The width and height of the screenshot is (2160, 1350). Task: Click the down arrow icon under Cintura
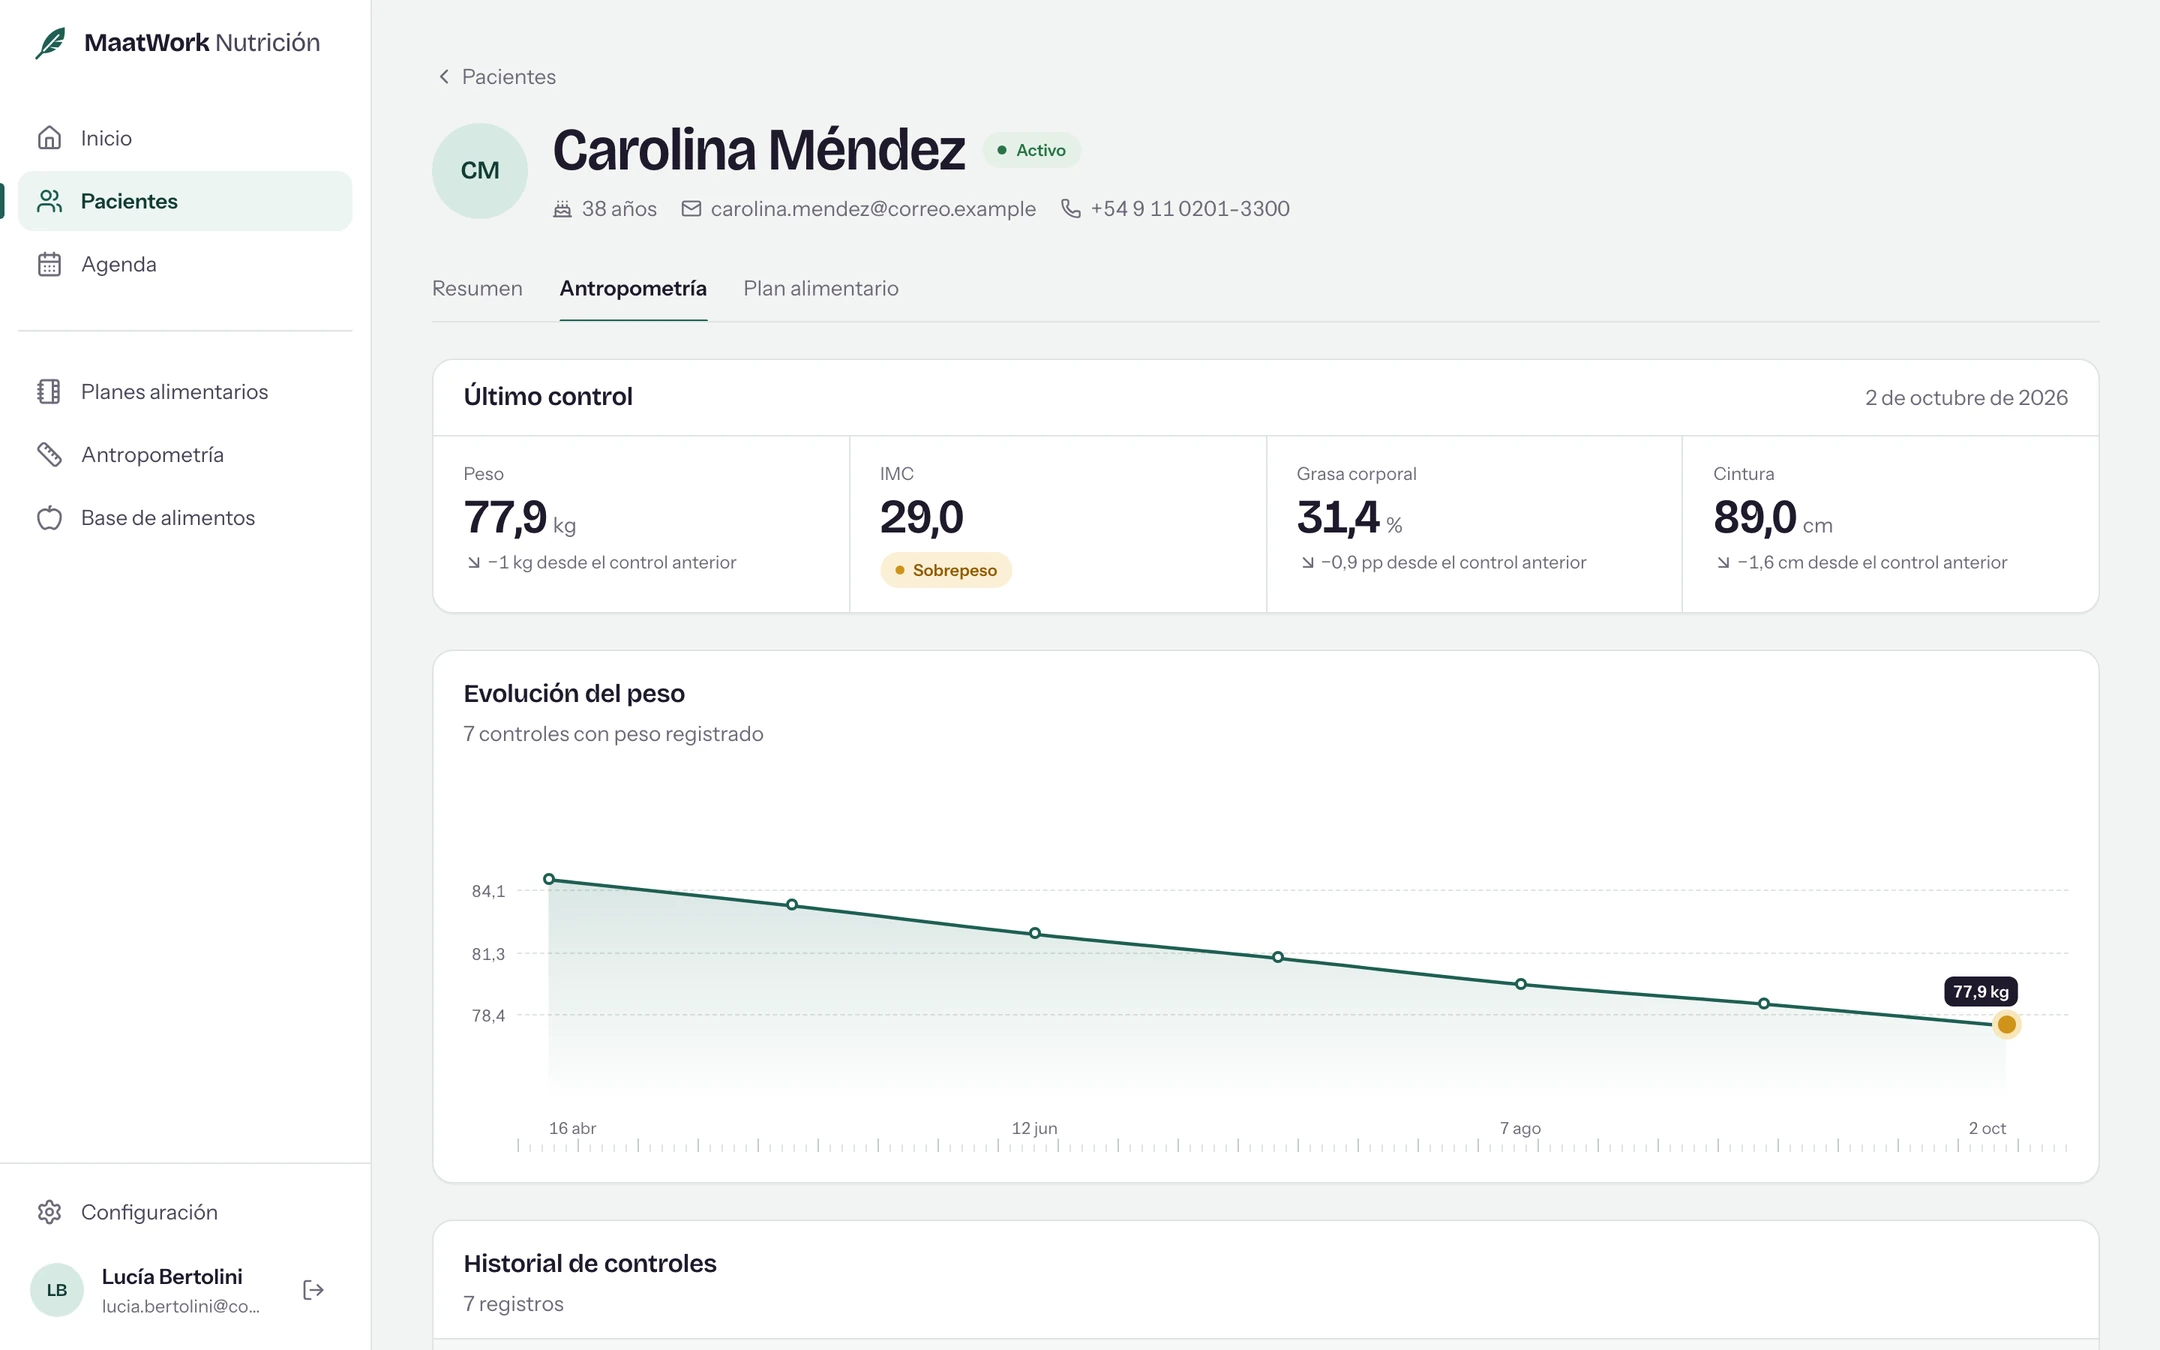coord(1724,563)
